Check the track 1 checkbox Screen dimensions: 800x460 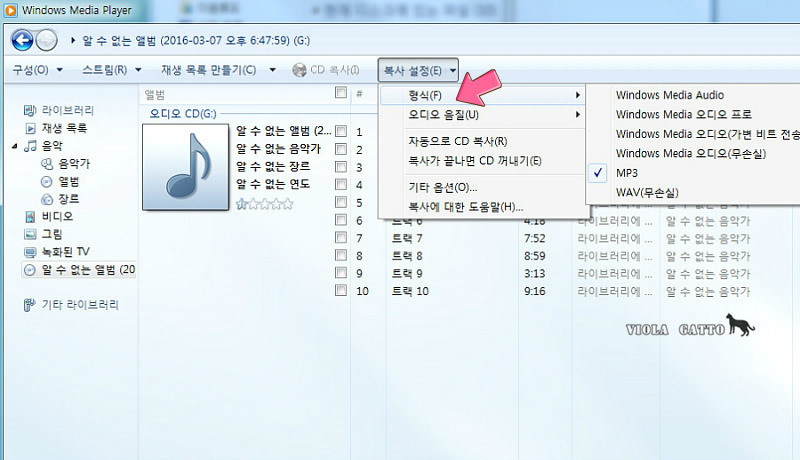click(341, 132)
